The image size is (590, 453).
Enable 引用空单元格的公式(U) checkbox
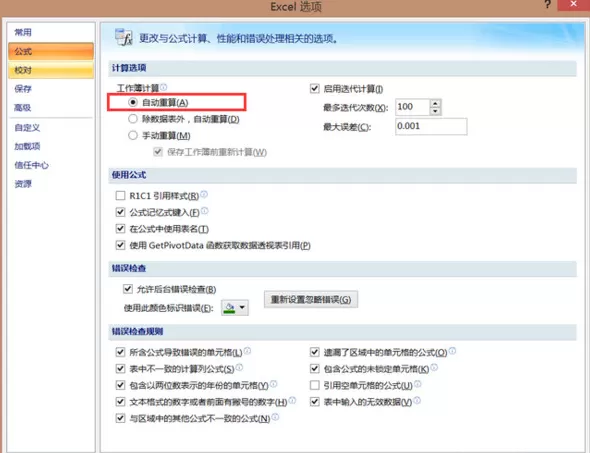pyautogui.click(x=315, y=385)
